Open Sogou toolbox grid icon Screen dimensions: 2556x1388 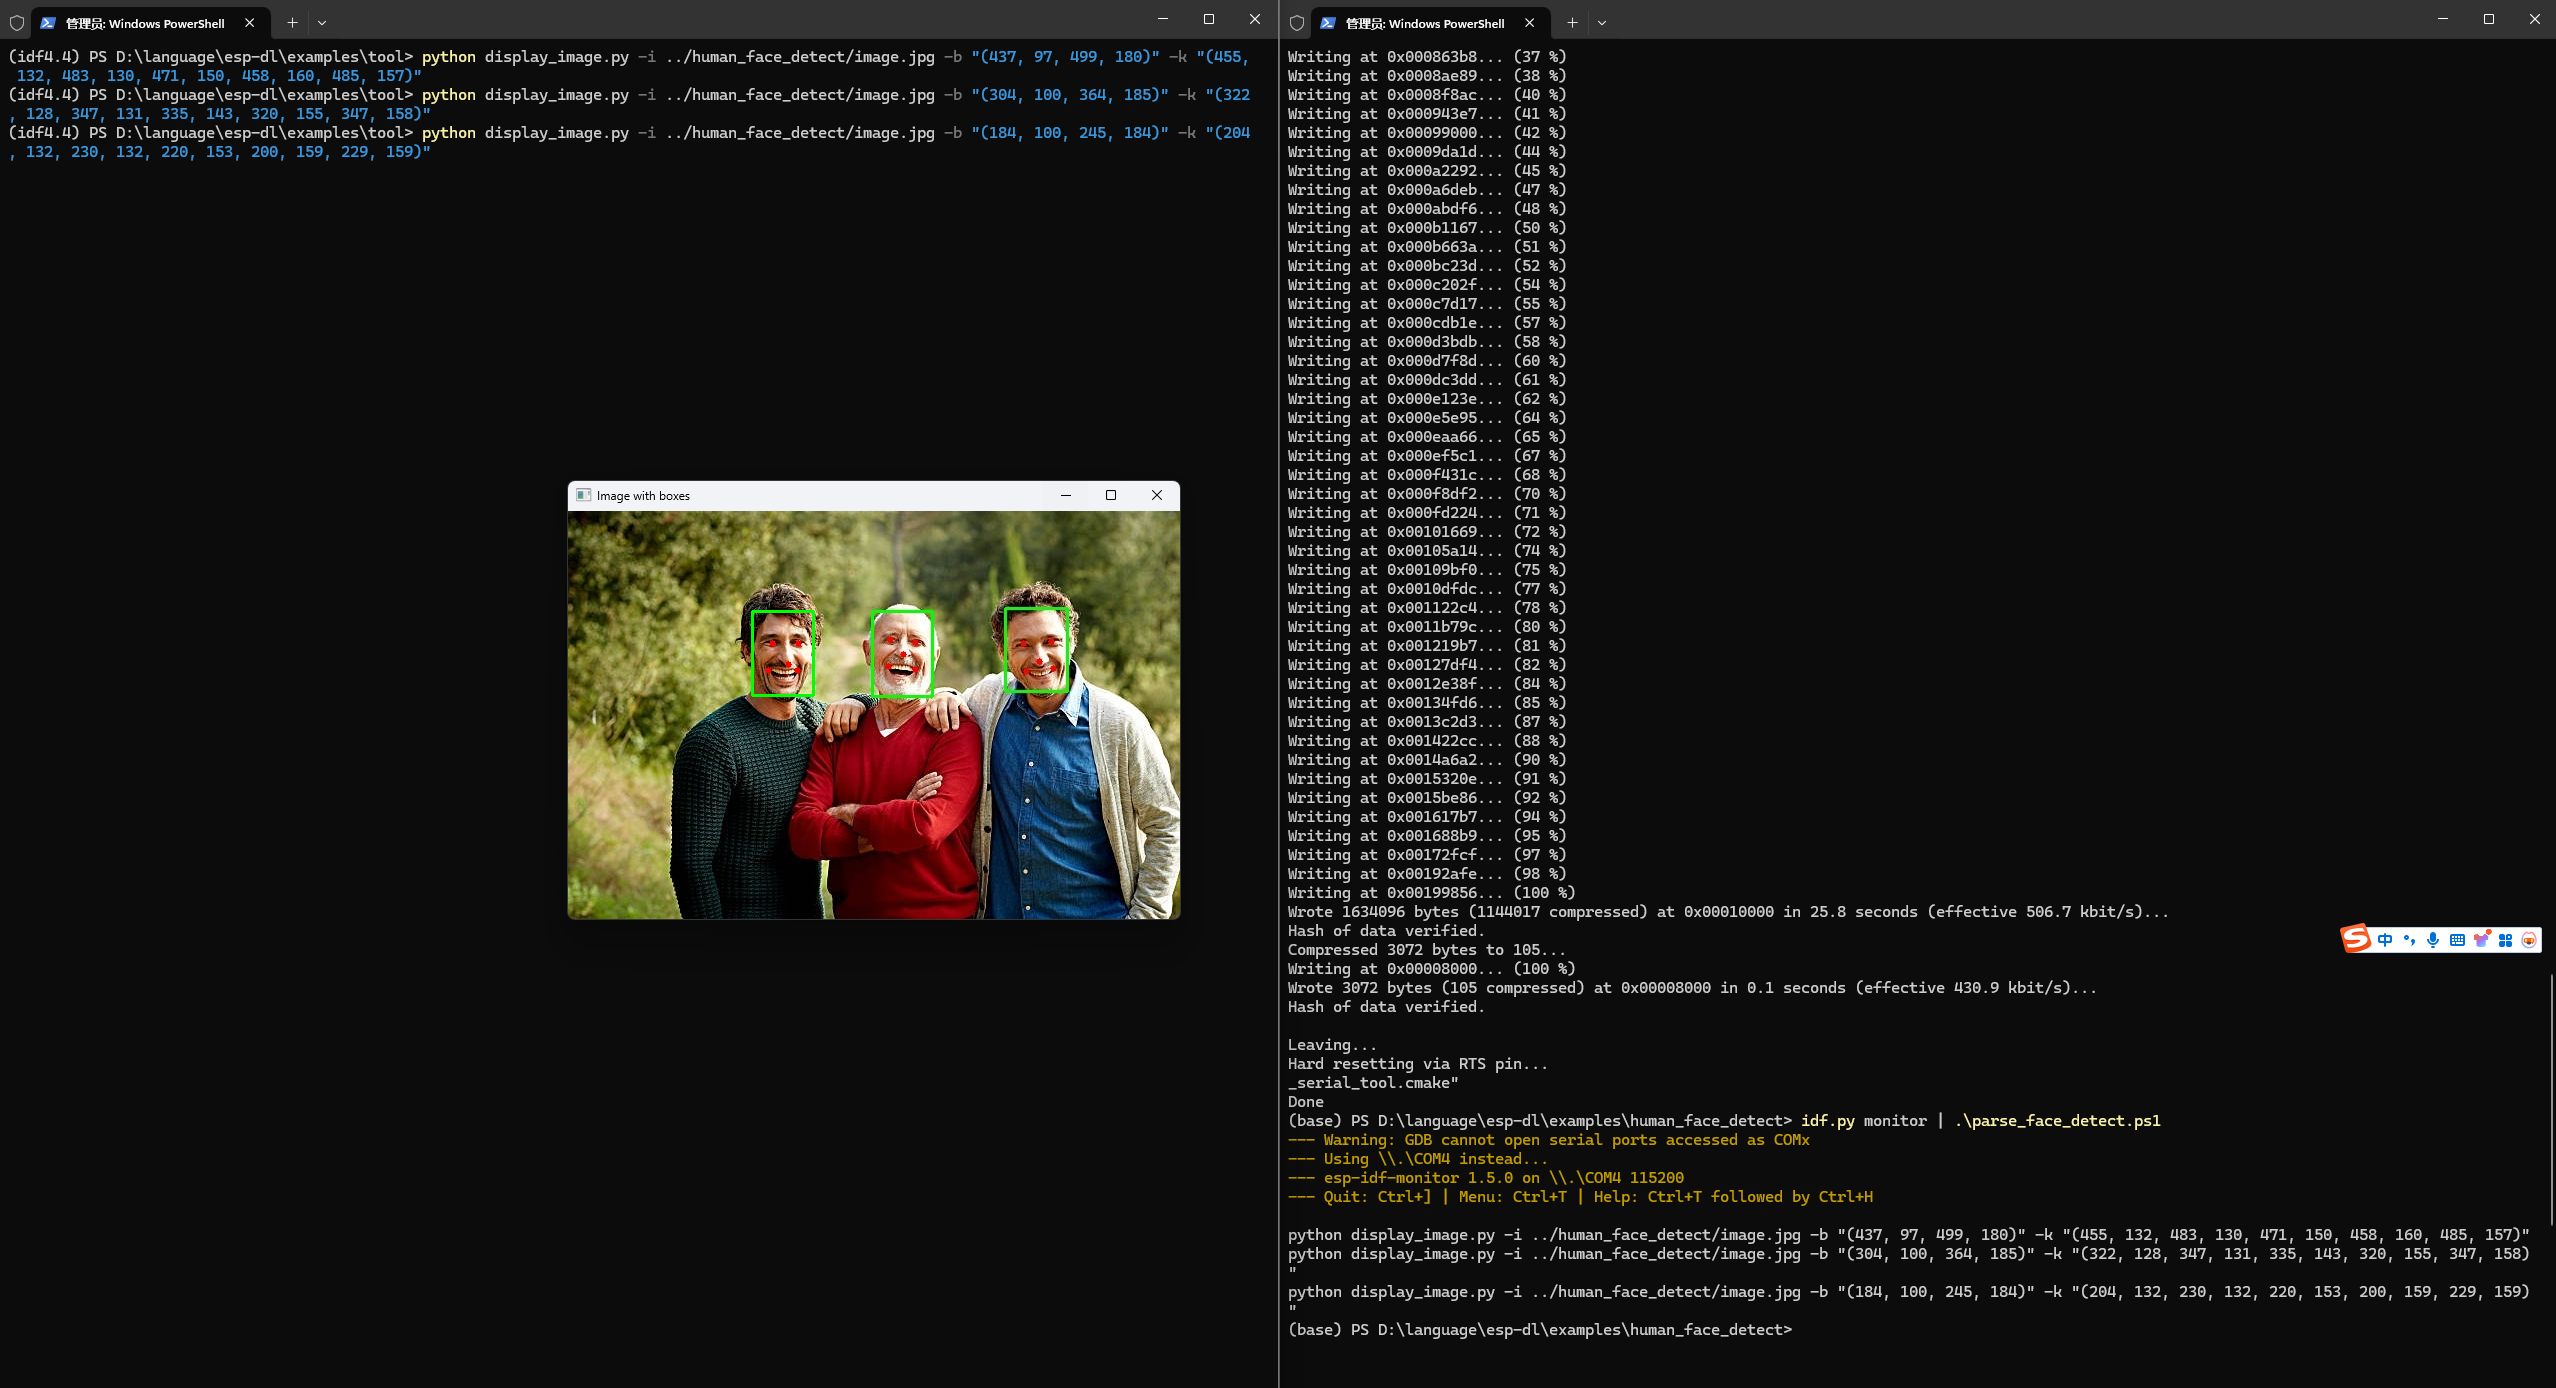click(x=2505, y=940)
